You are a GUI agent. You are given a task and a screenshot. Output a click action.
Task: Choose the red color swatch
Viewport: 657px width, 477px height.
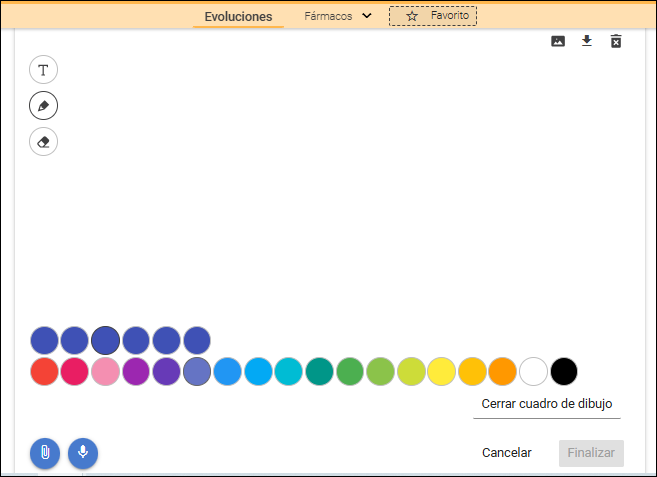[44, 371]
